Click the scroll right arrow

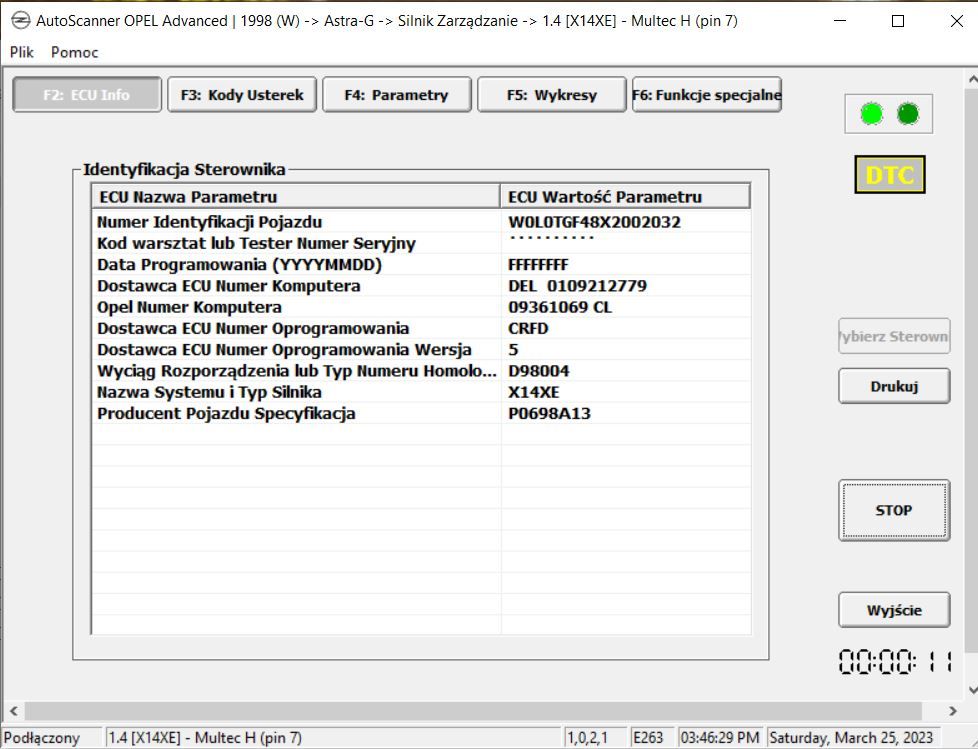click(x=952, y=710)
